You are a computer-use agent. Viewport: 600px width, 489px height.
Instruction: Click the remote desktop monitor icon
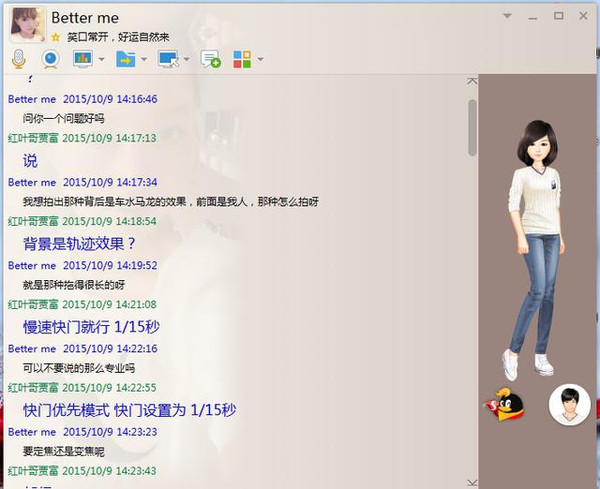click(x=167, y=59)
